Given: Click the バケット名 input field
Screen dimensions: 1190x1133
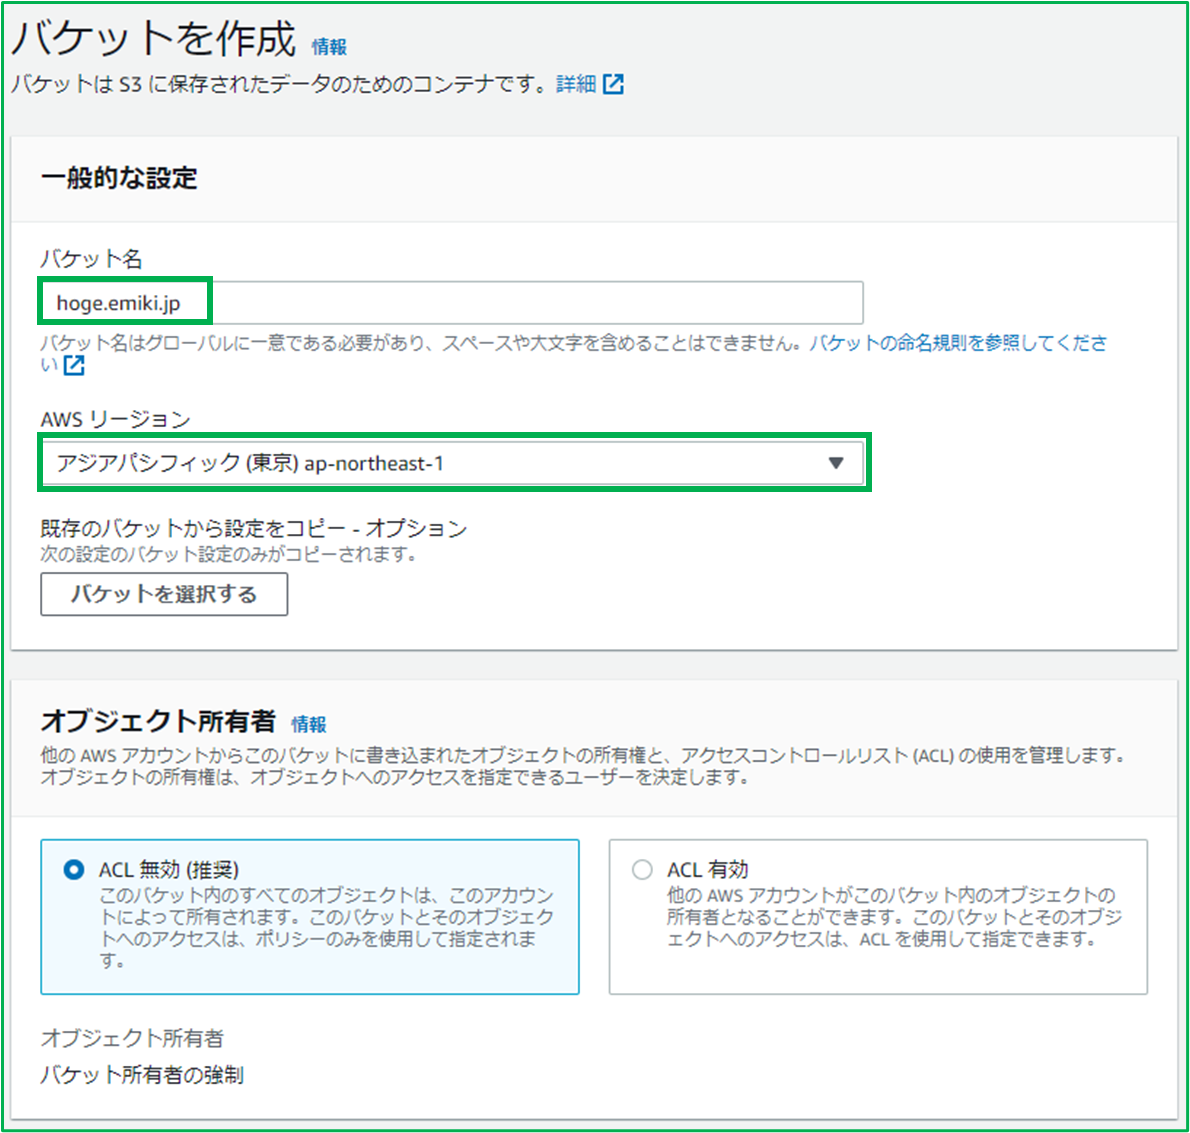Looking at the screenshot, I should click(x=452, y=303).
